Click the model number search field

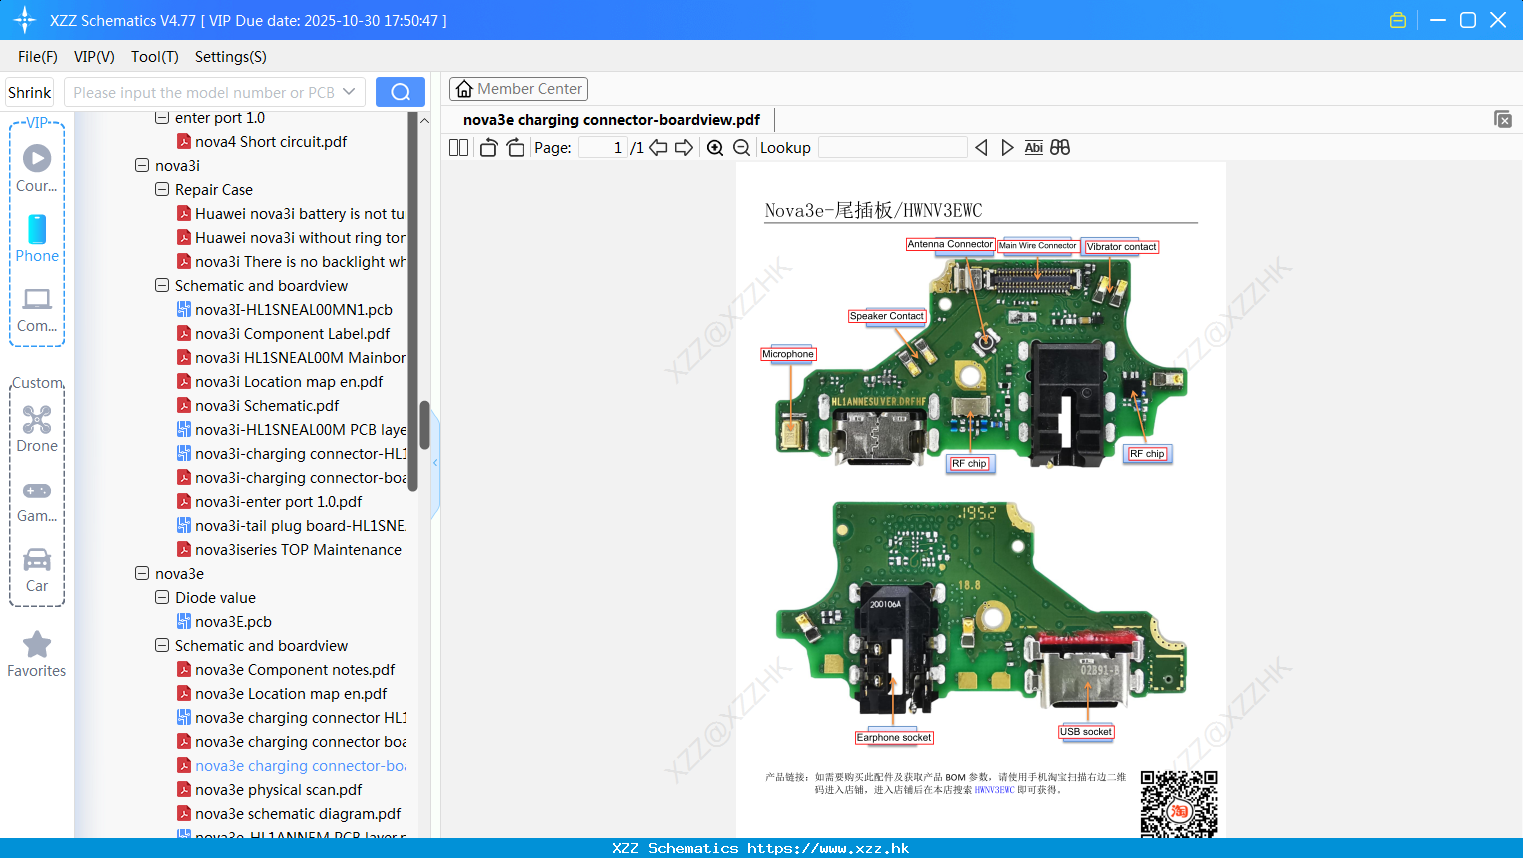click(x=203, y=92)
